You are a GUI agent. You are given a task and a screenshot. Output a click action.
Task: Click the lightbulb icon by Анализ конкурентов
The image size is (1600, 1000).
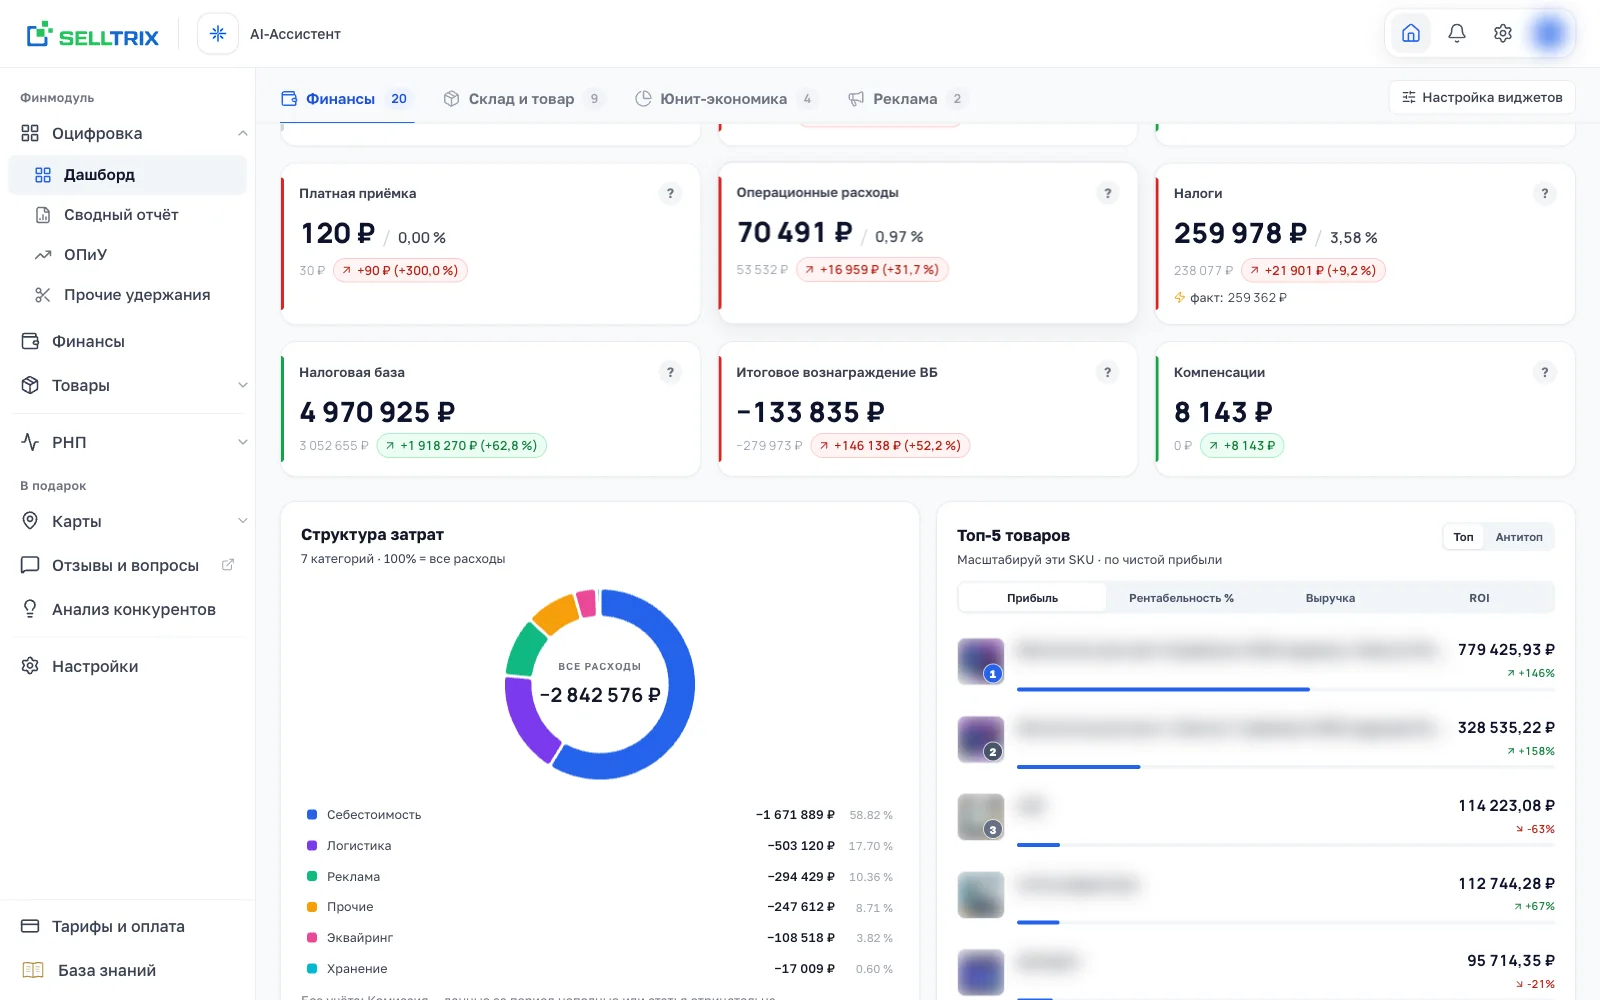30,609
